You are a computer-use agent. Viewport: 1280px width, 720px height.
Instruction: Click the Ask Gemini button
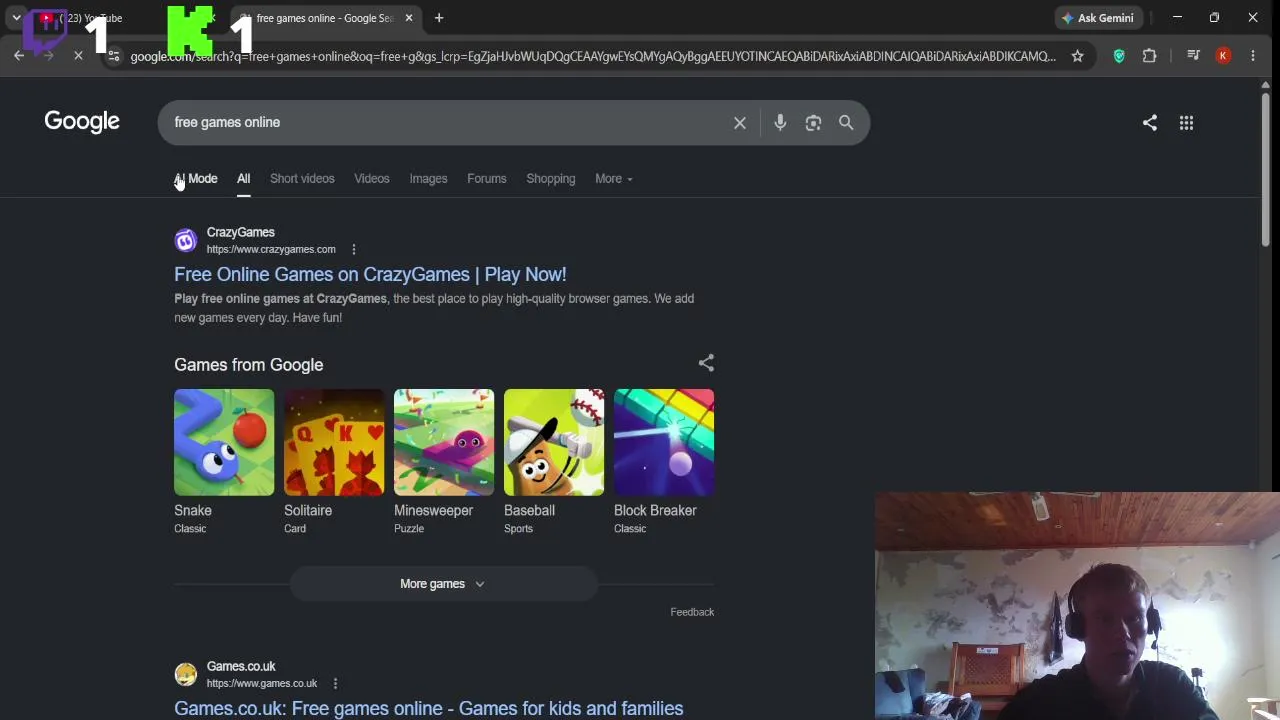(1098, 18)
